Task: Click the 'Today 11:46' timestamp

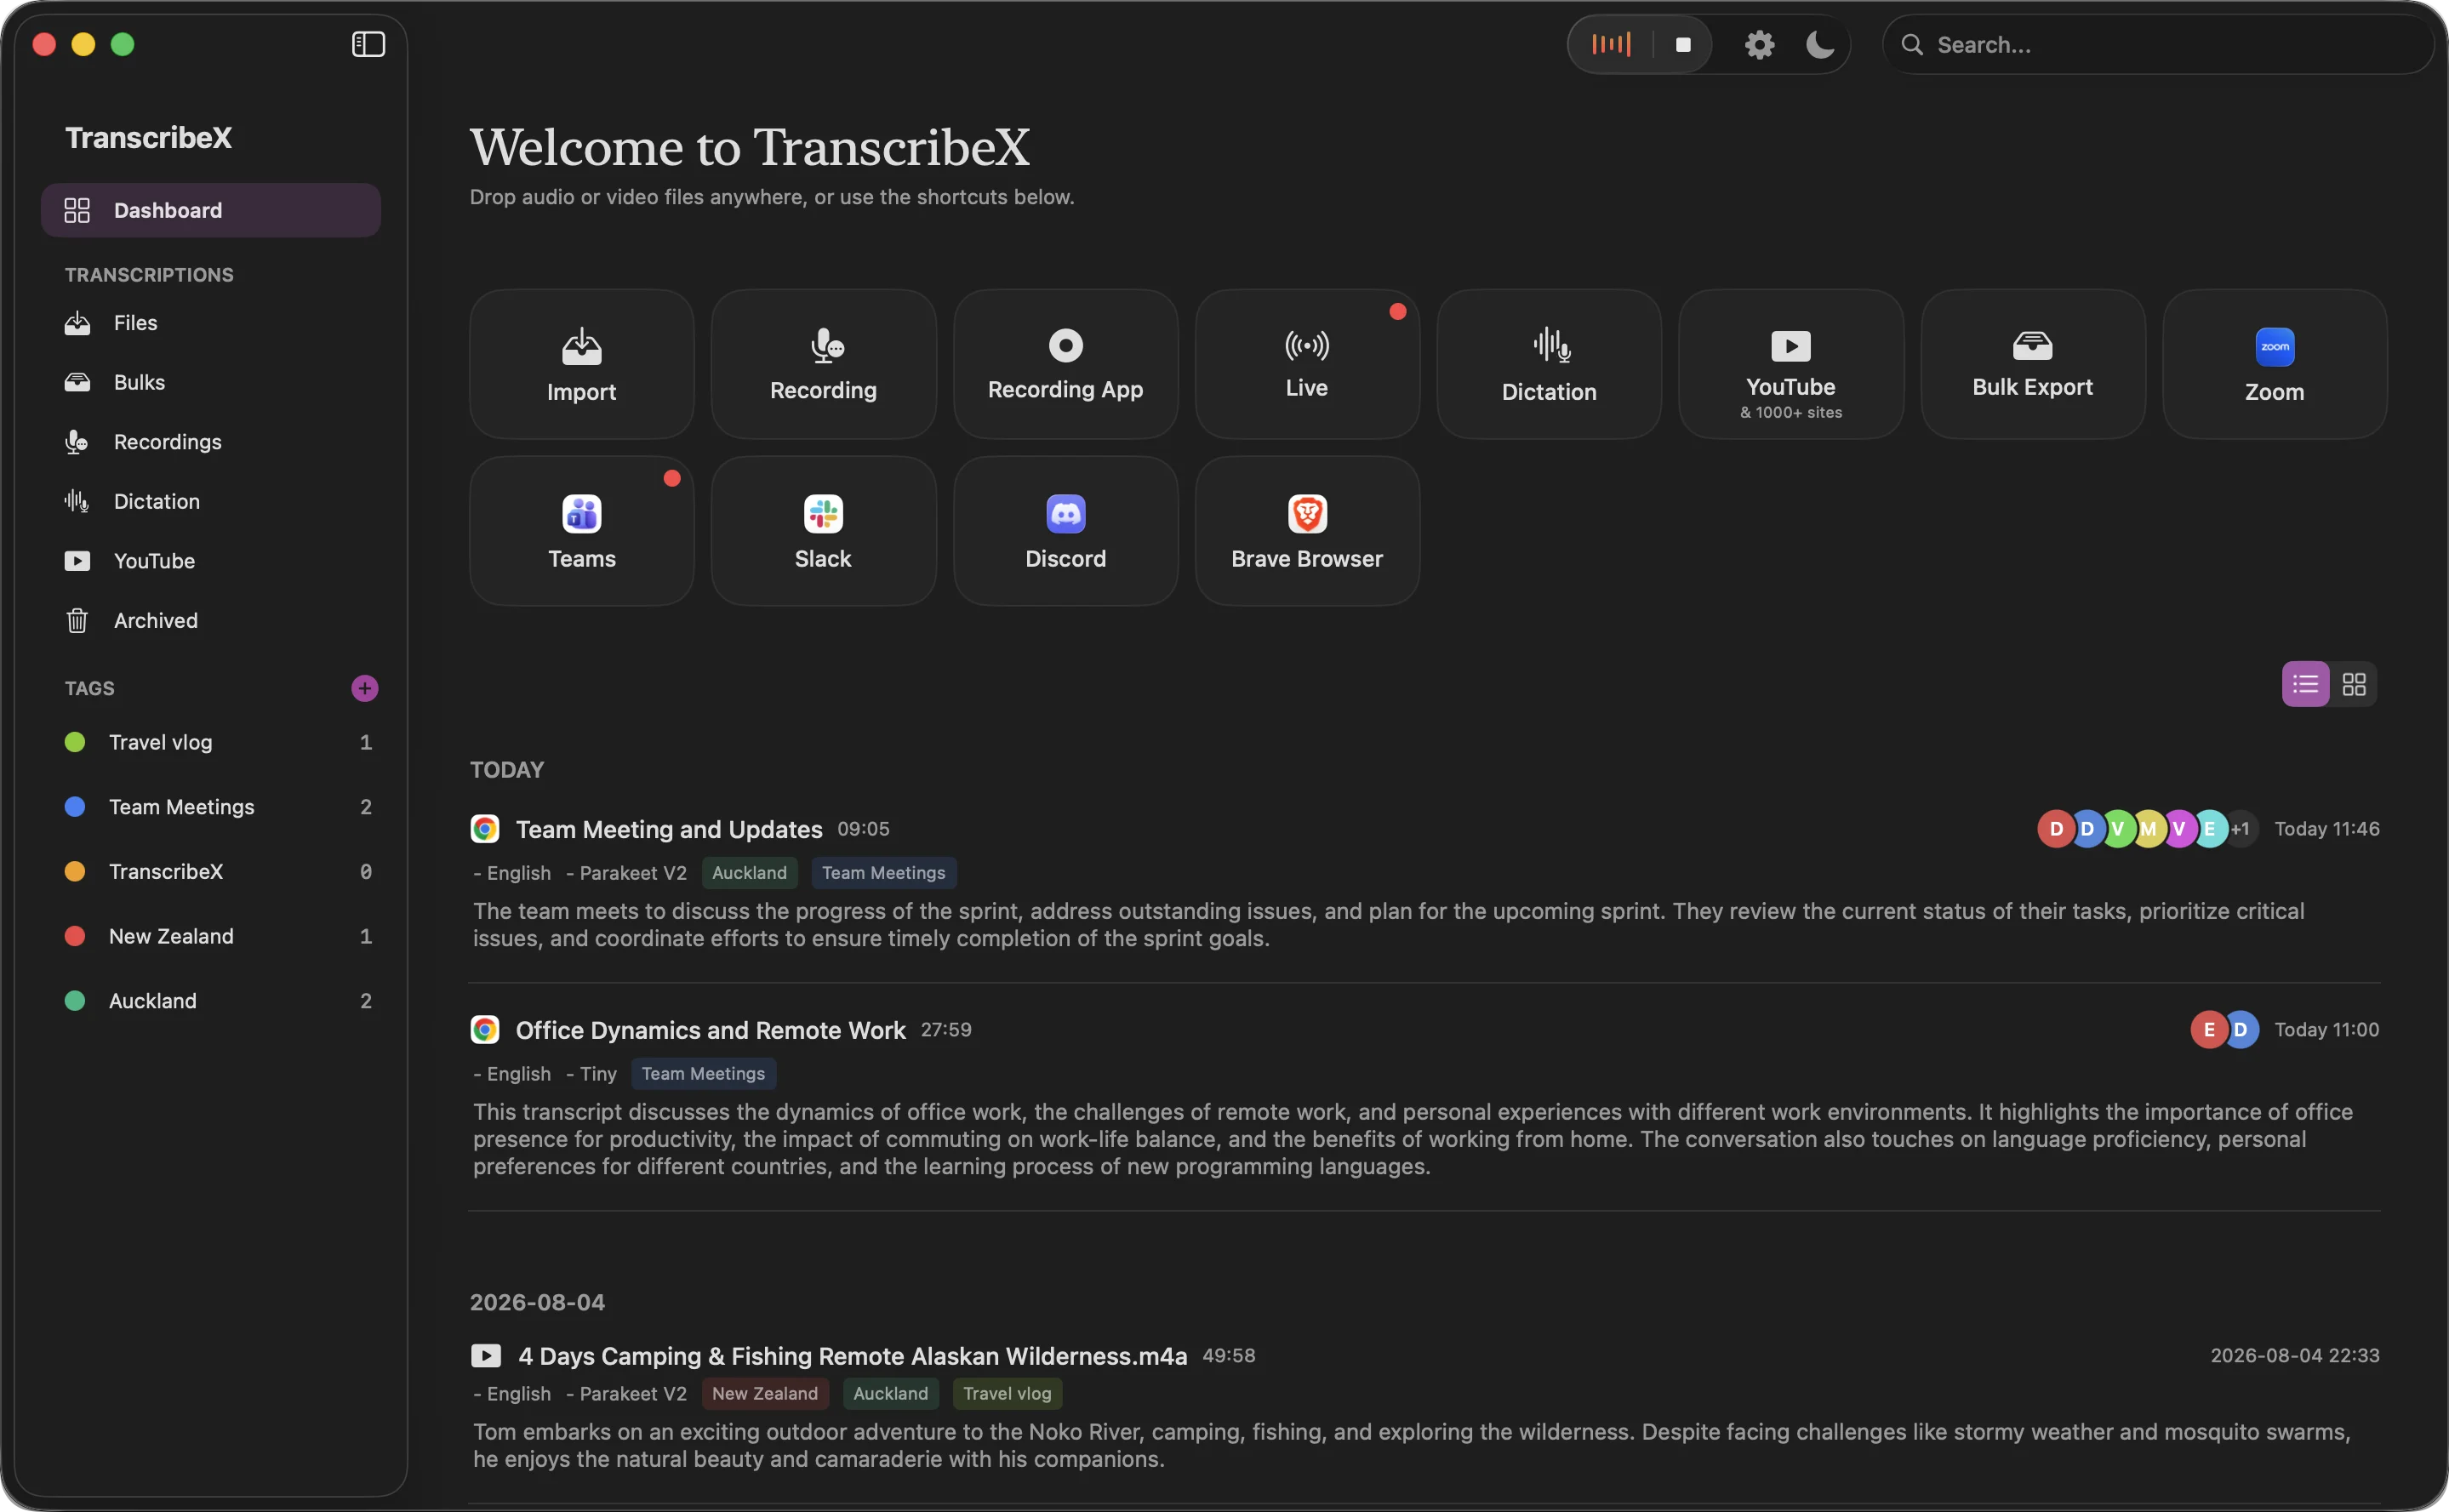Action: [x=2327, y=829]
